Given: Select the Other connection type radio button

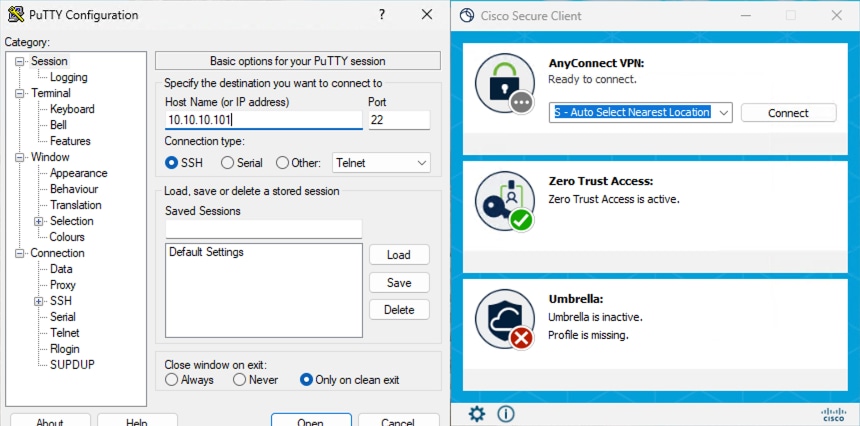Looking at the screenshot, I should pos(282,163).
